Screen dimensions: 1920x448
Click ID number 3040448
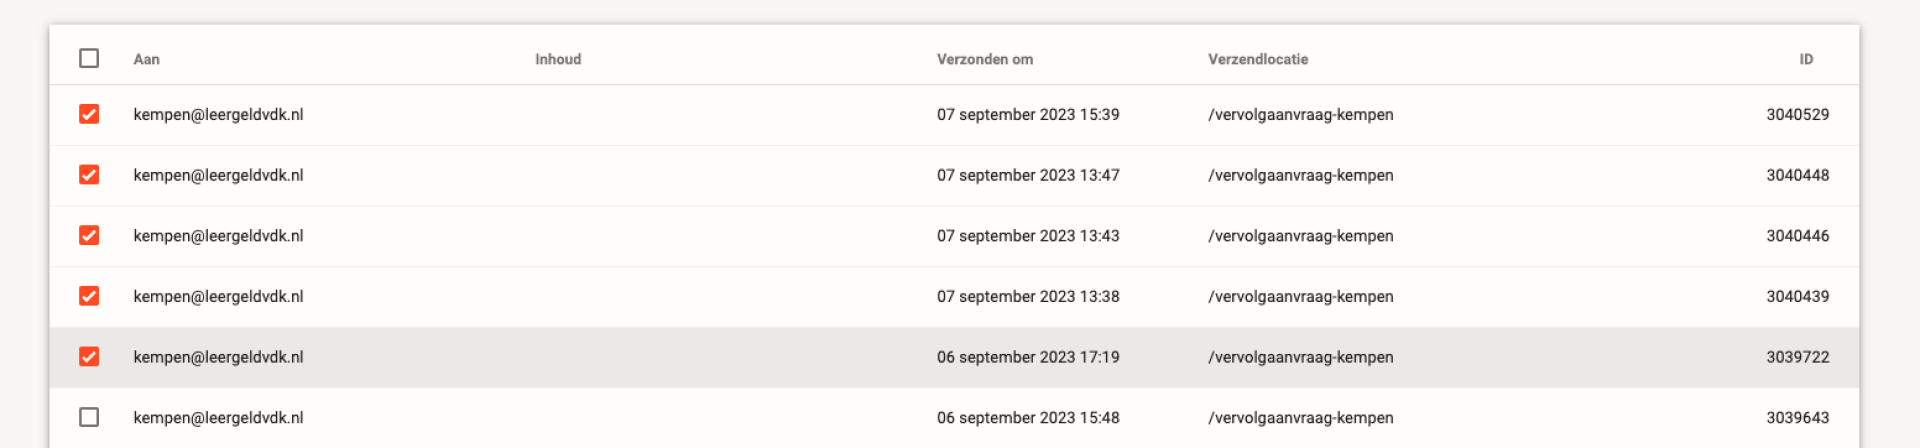[1797, 175]
